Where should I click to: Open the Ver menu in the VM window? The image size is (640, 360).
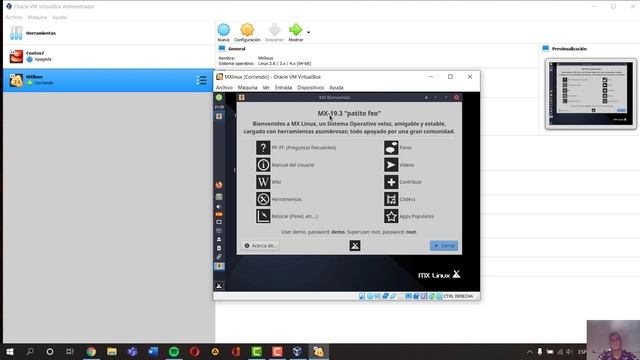pyautogui.click(x=266, y=87)
